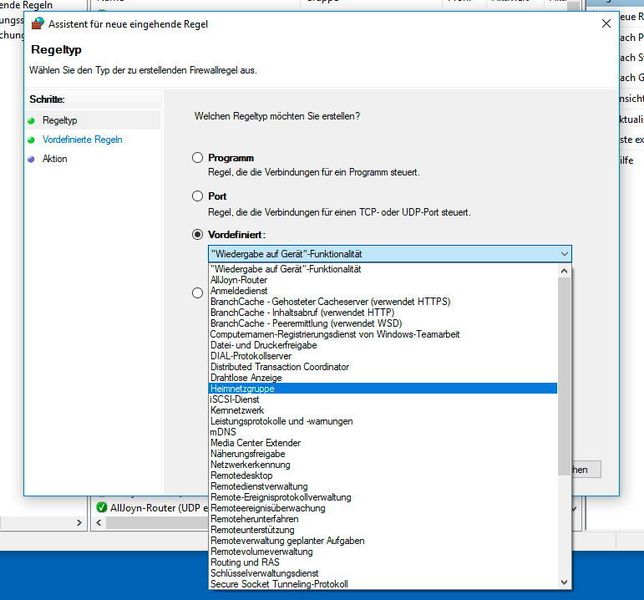644x600 pixels.
Task: Click the purple bullet beside Aktion
Action: point(31,159)
